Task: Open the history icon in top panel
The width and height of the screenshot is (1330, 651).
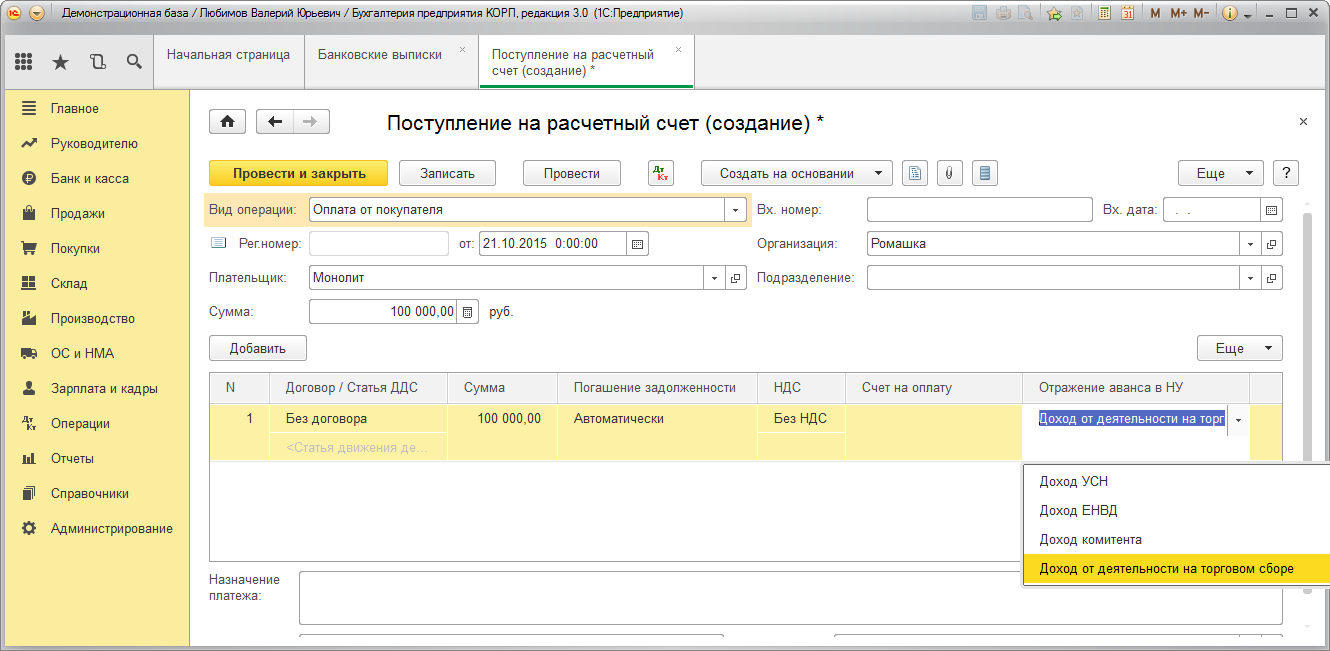Action: [97, 62]
